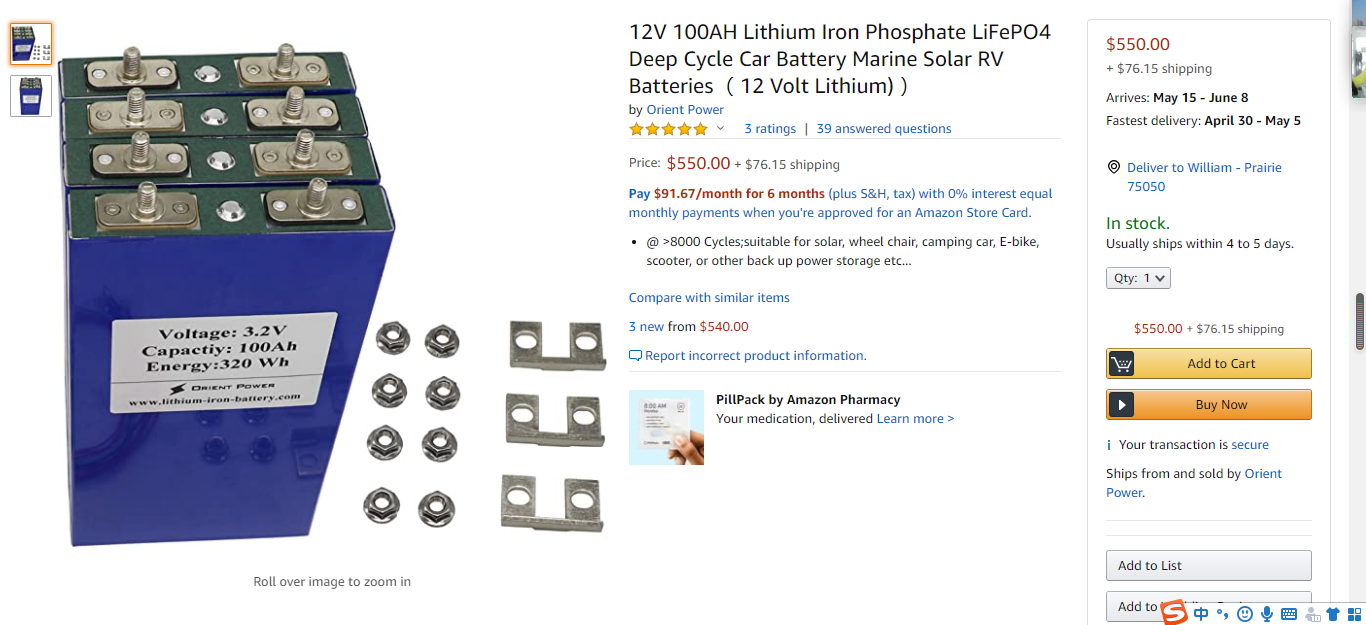Open the shirt-shaped skin icon in IME toolbar
This screenshot has width=1366, height=625.
click(1333, 613)
